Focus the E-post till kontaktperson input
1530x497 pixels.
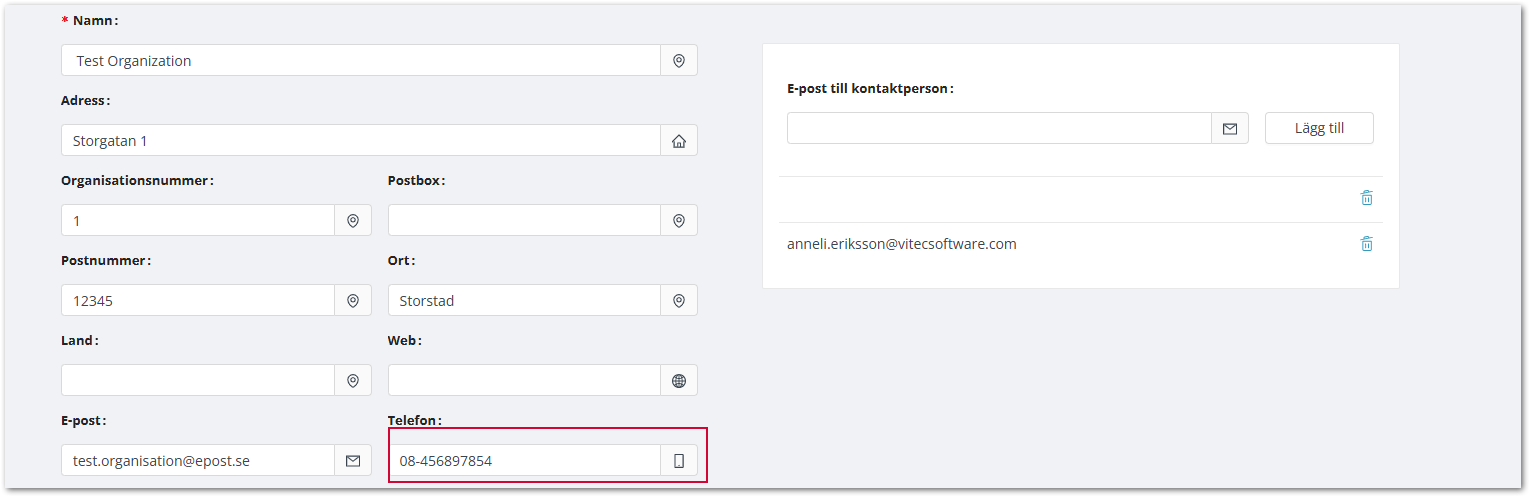click(999, 128)
